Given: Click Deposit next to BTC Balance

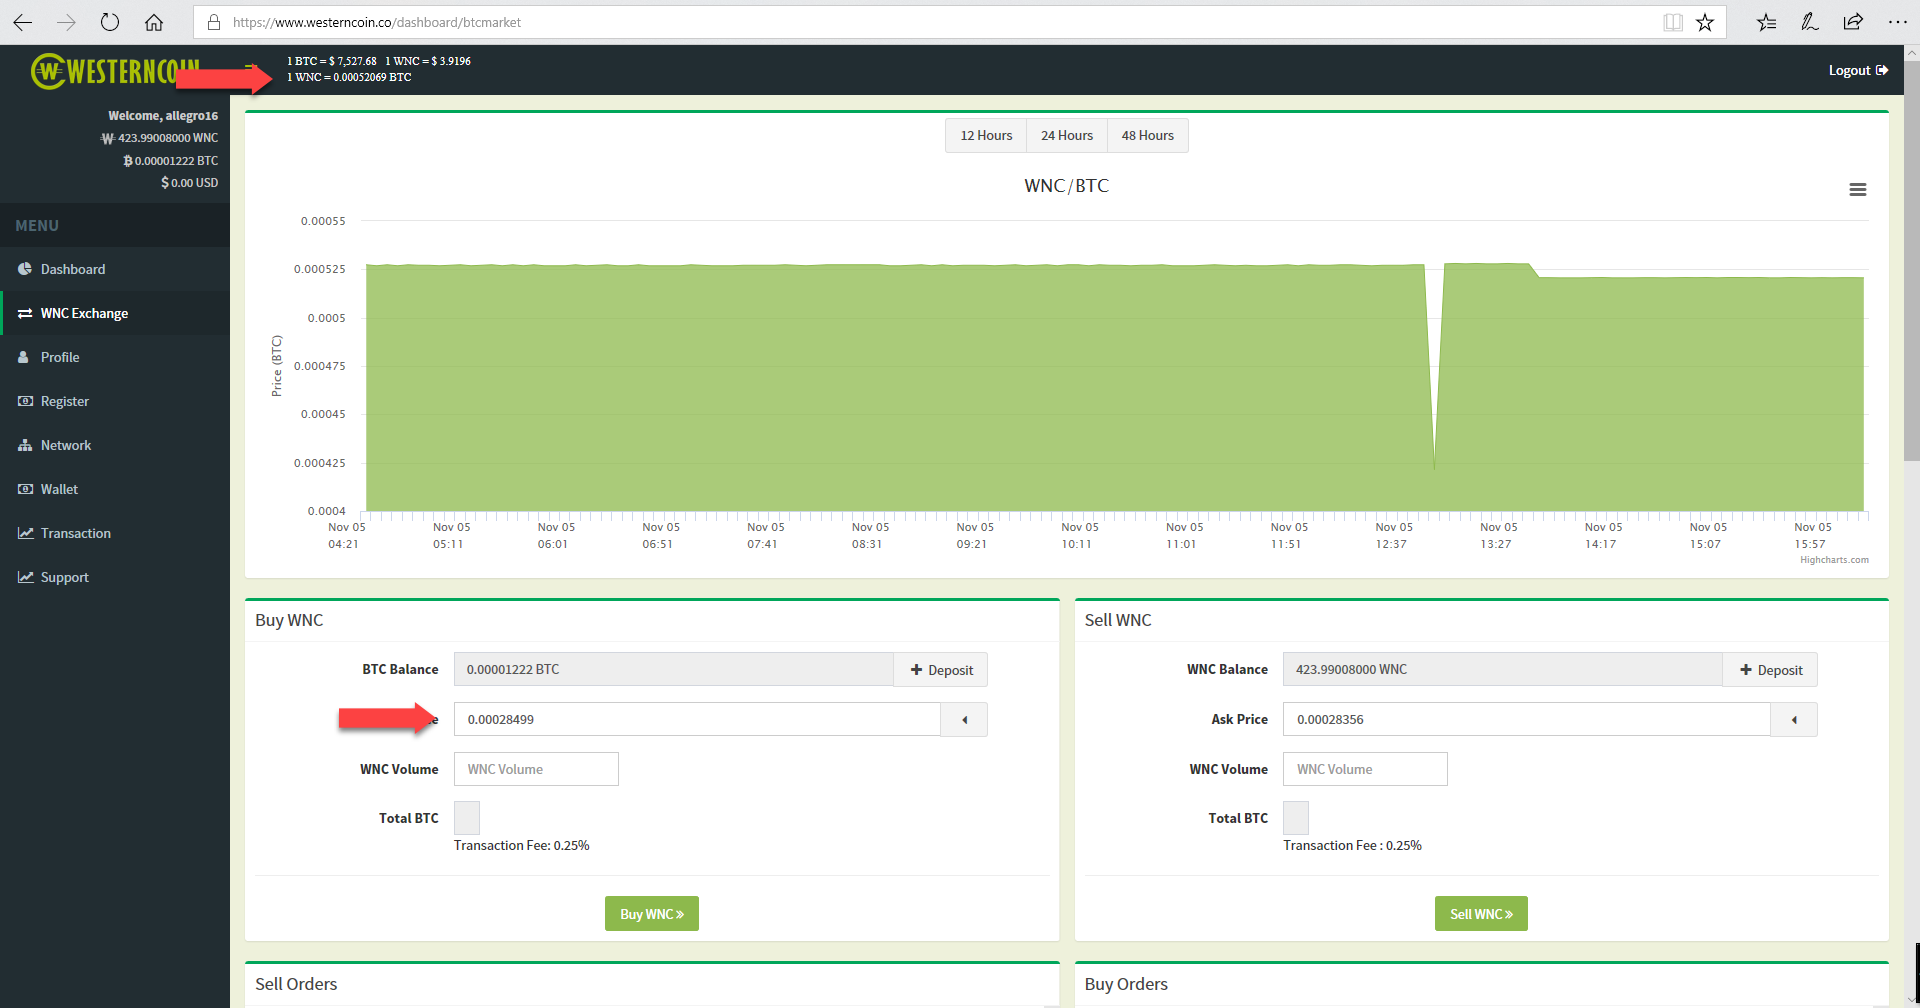Looking at the screenshot, I should (941, 670).
